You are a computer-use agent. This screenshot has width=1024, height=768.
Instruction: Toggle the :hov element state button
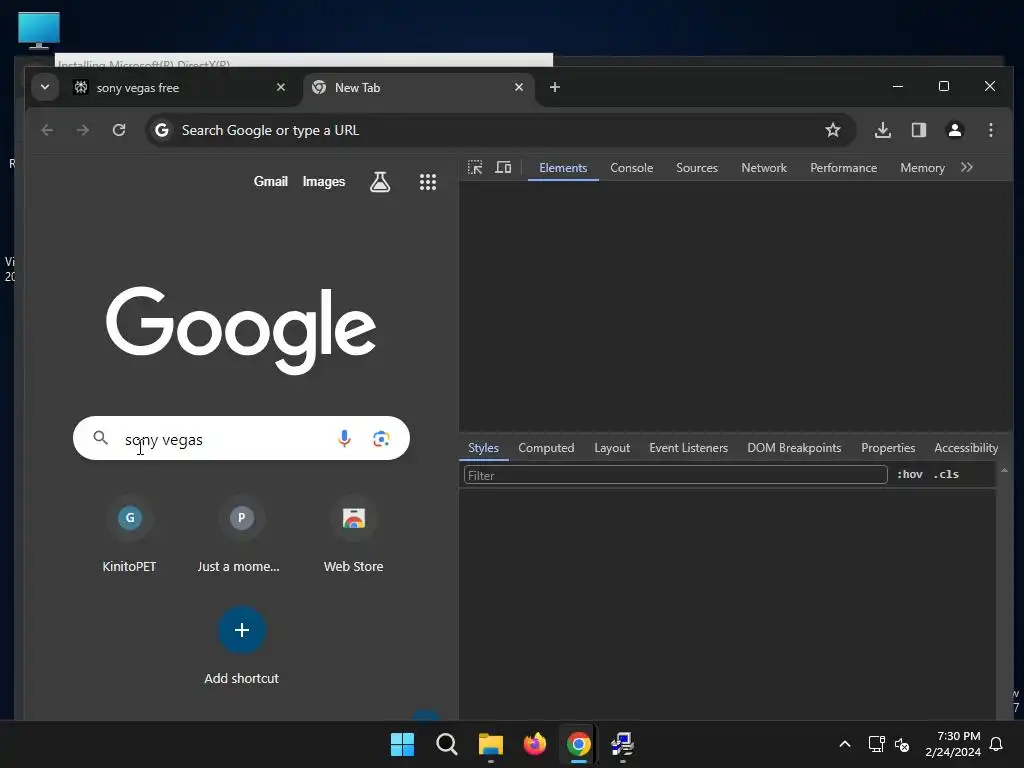(910, 475)
